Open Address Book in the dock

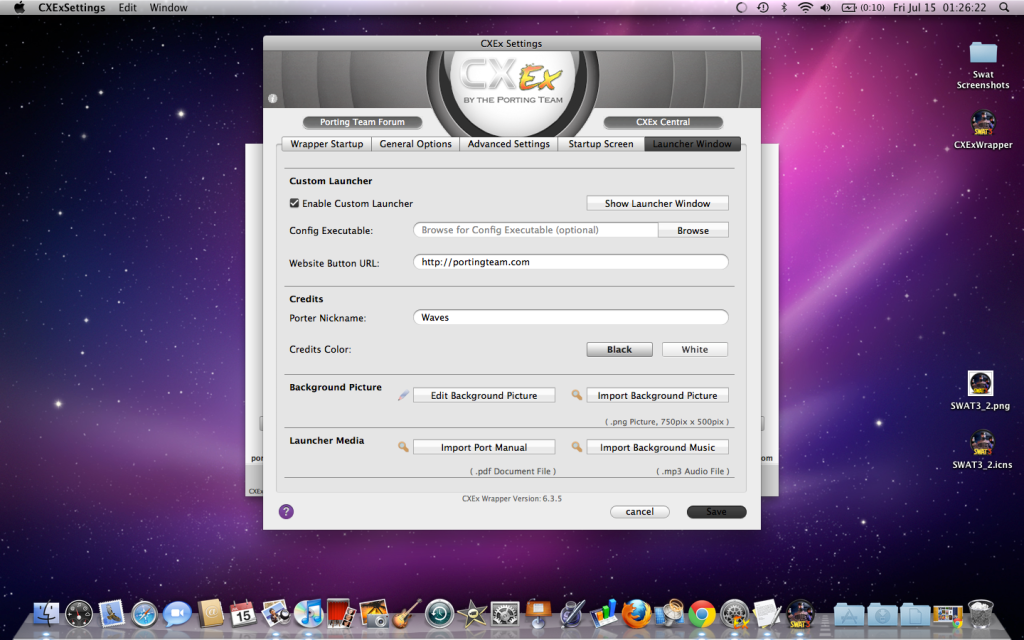tap(210, 614)
